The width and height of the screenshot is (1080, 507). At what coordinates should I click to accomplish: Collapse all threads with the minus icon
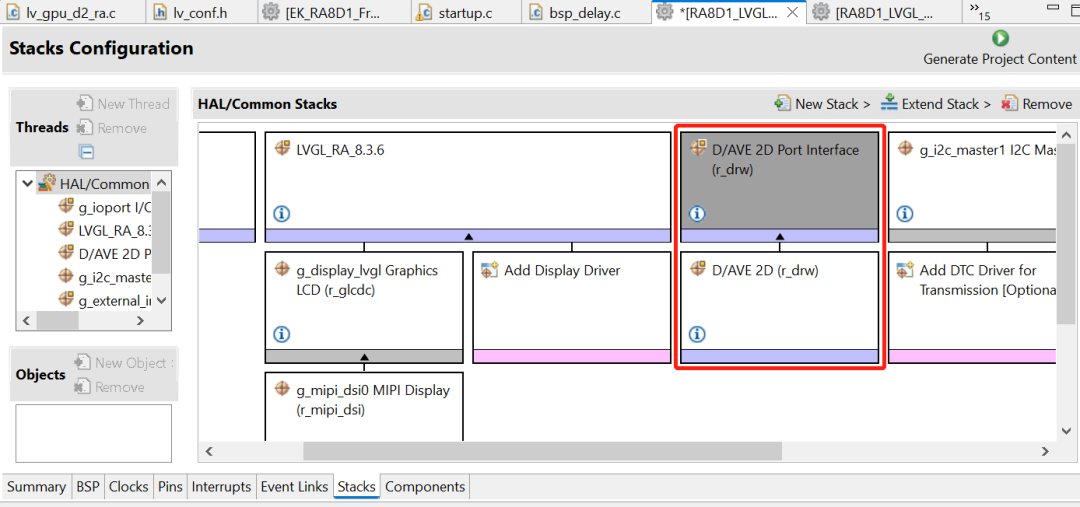tap(87, 152)
